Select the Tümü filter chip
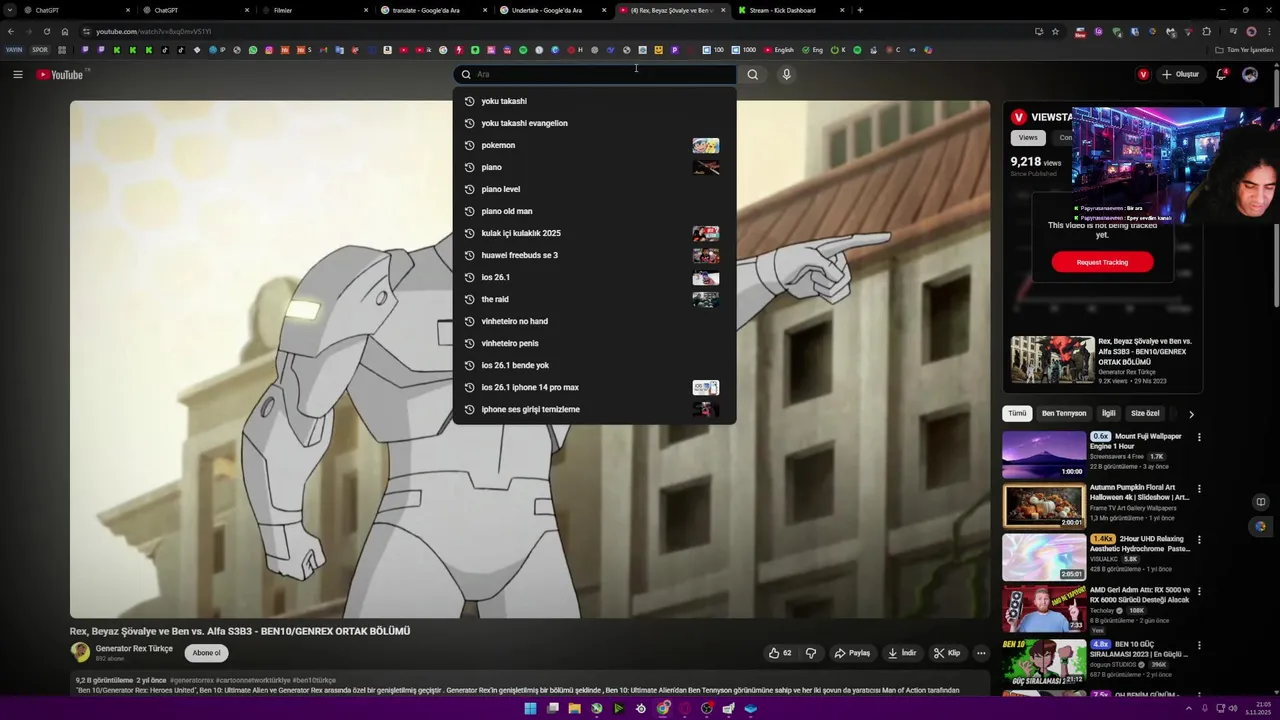This screenshot has height=720, width=1280. [1017, 413]
